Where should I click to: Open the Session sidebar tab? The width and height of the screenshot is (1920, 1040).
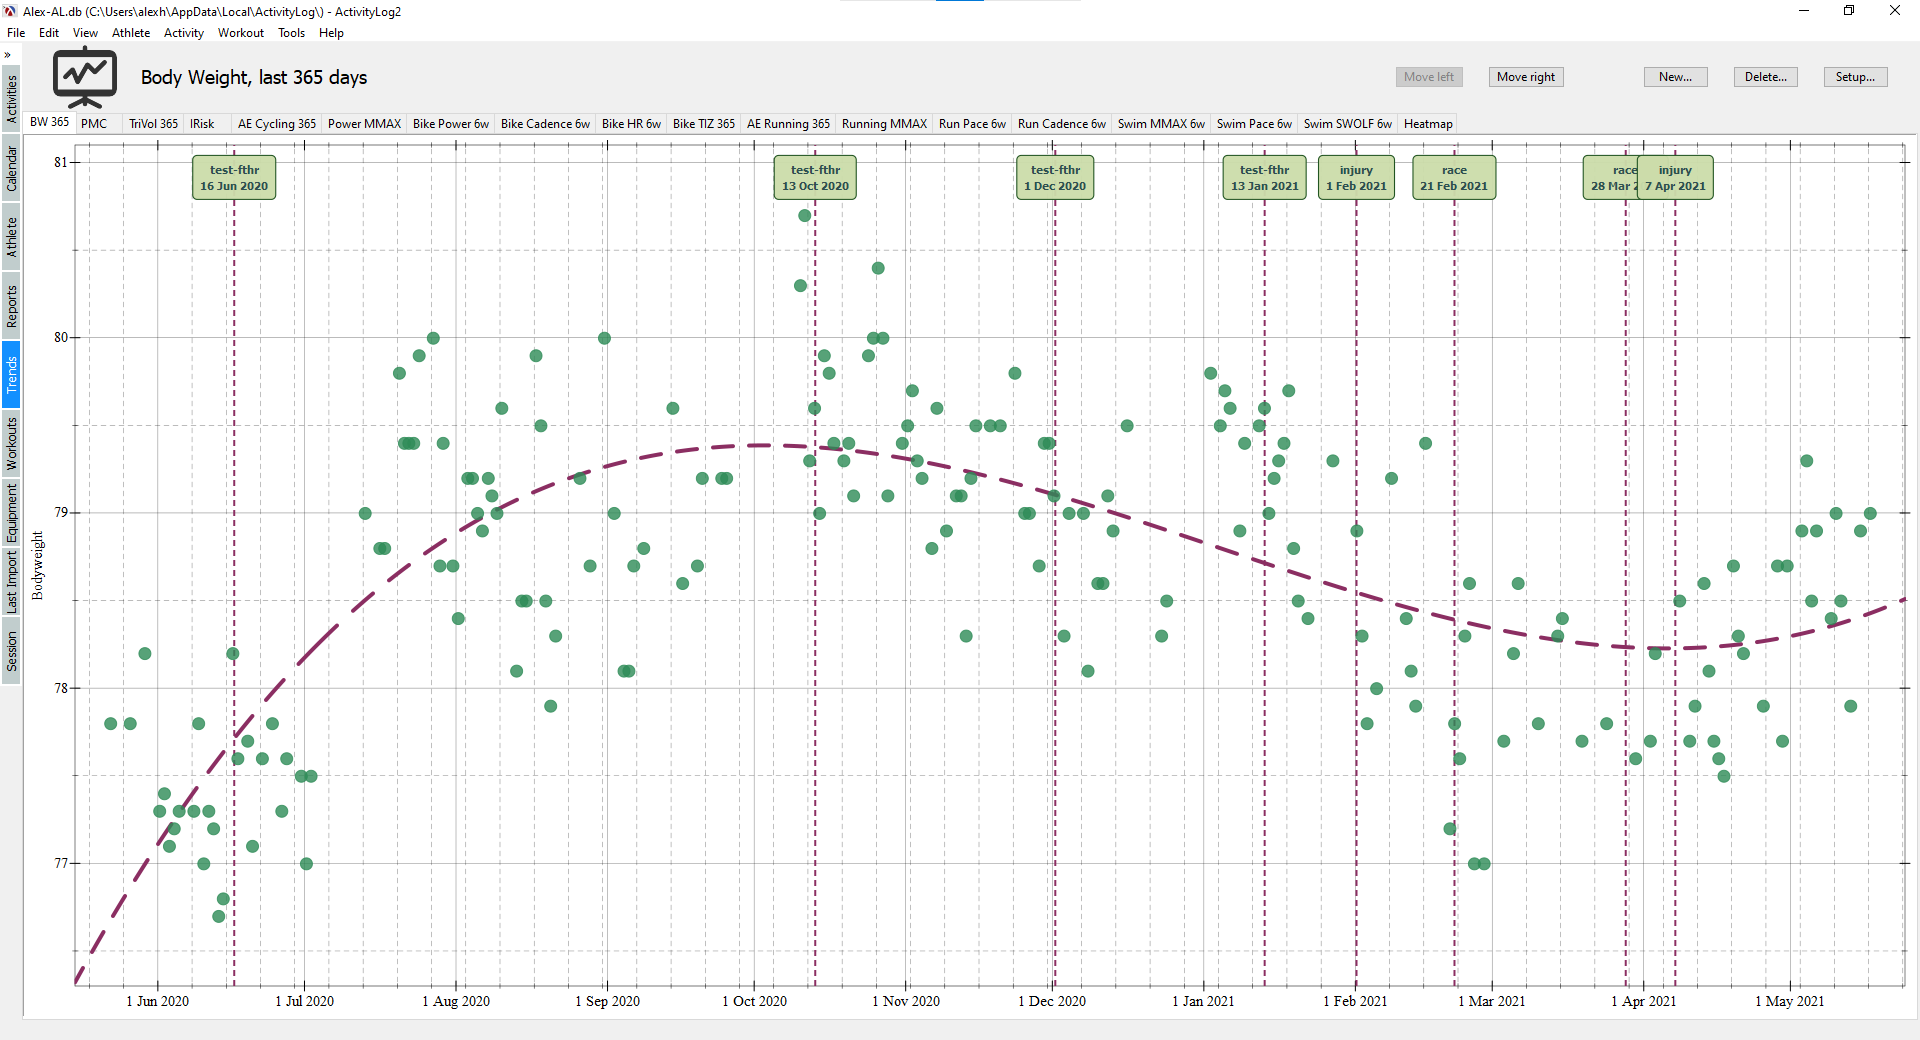(11, 651)
